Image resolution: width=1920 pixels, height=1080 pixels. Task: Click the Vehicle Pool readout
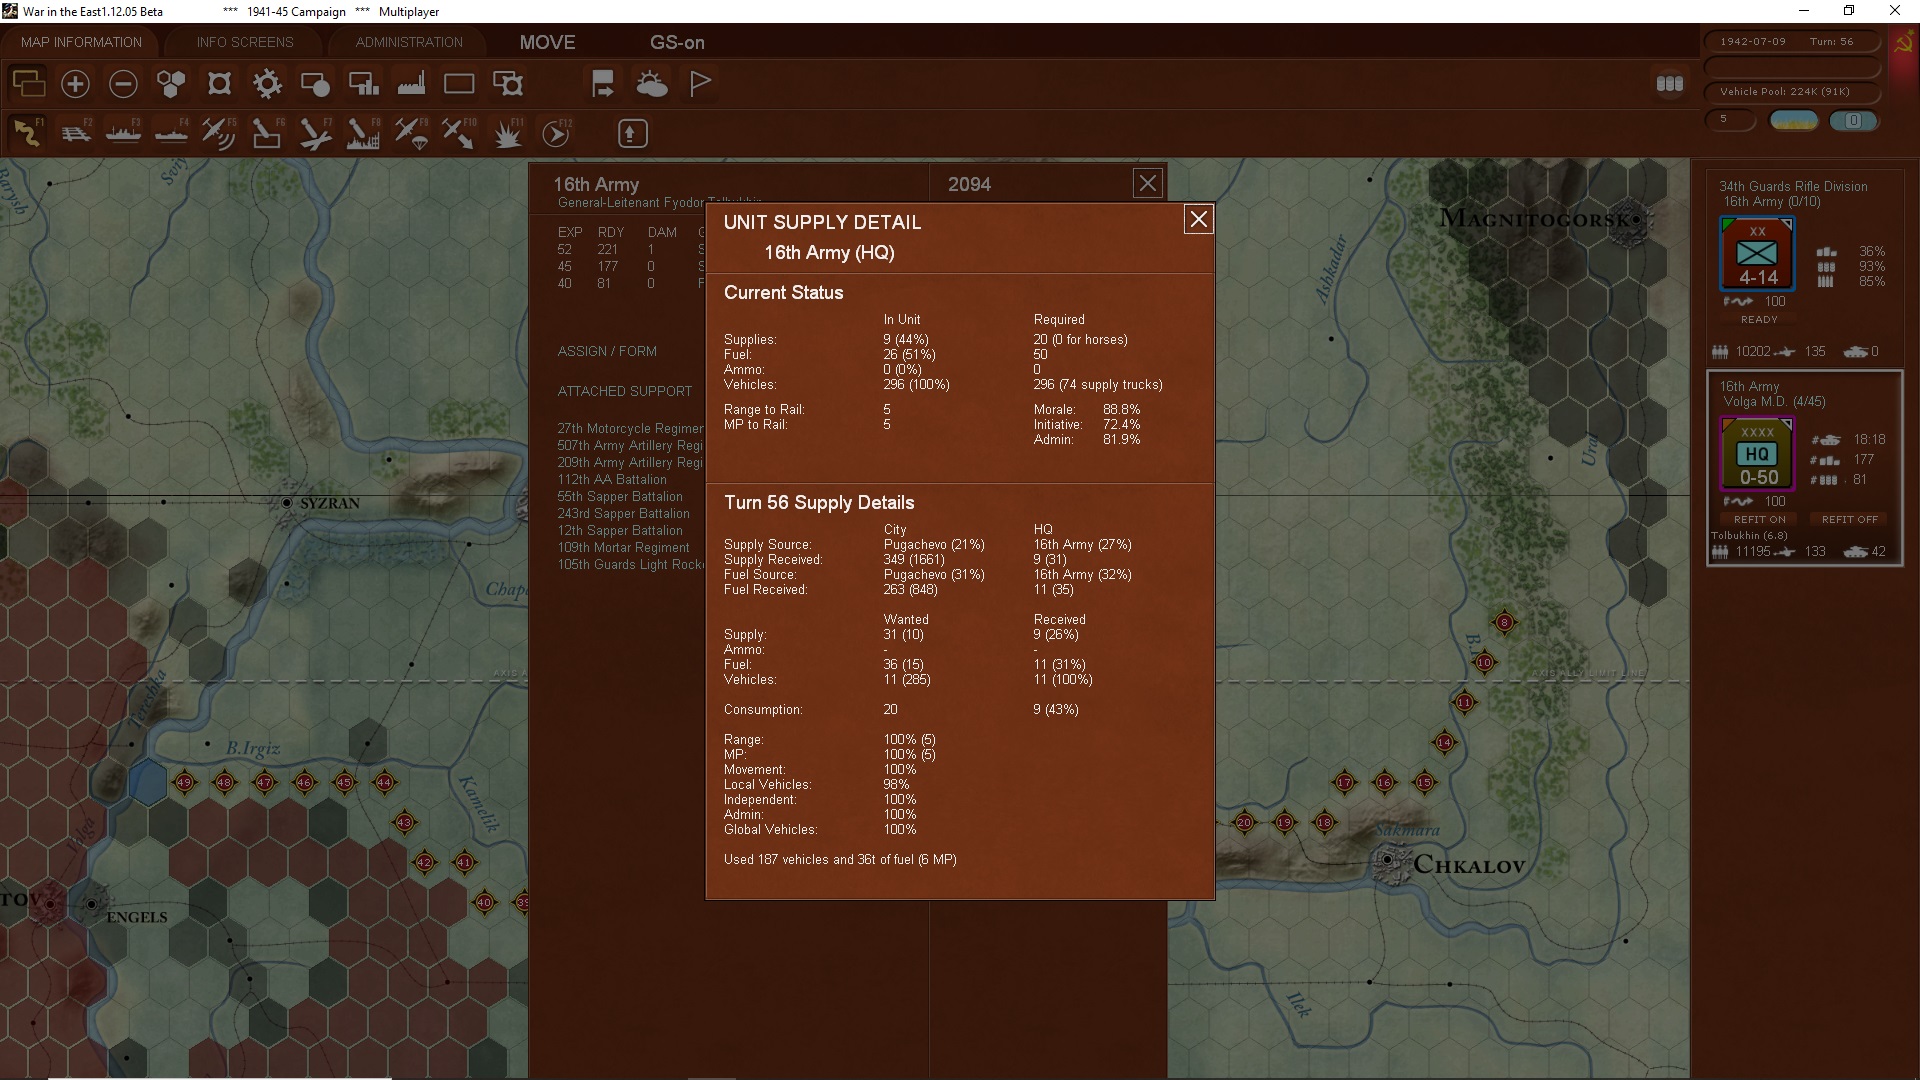[x=1791, y=91]
